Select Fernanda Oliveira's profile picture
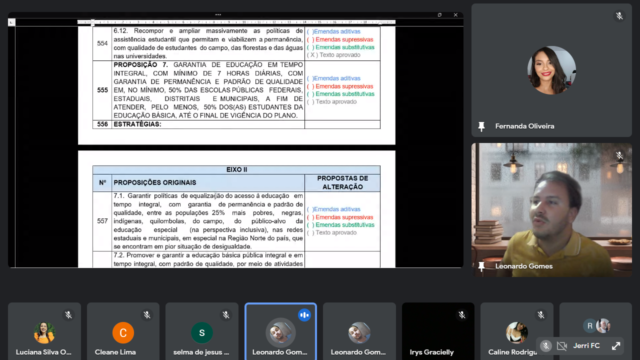The width and height of the screenshot is (640, 360). click(551, 70)
